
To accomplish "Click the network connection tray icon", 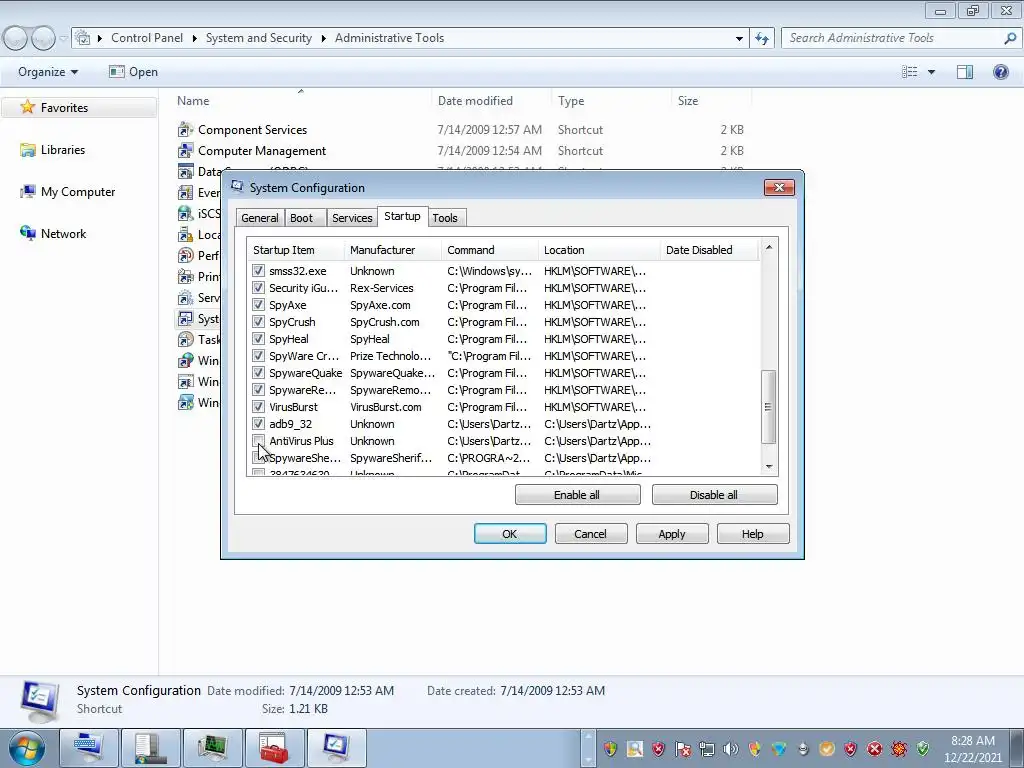I will (x=706, y=749).
